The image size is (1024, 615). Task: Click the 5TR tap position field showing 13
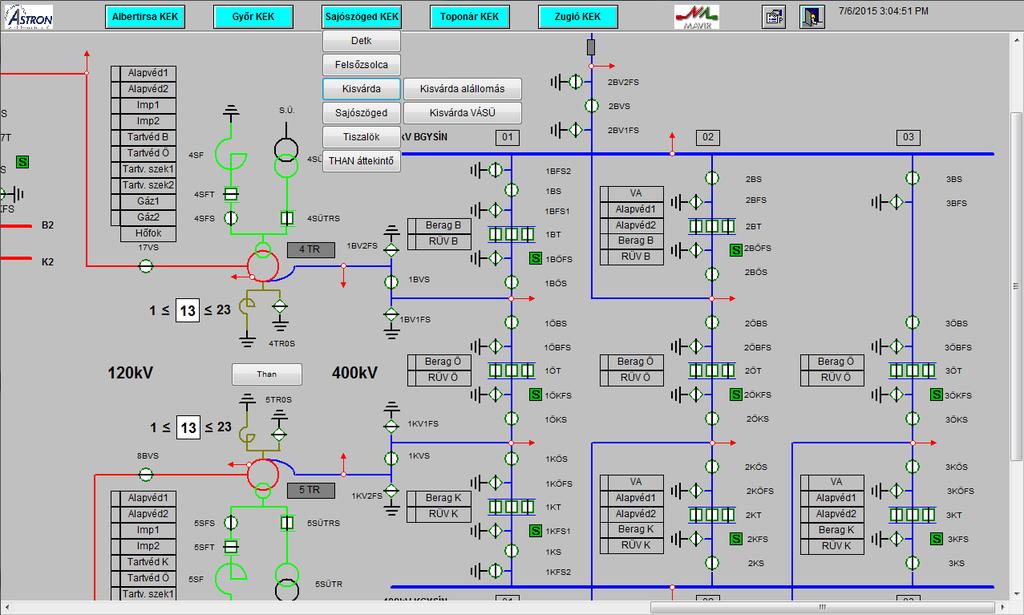tap(187, 428)
